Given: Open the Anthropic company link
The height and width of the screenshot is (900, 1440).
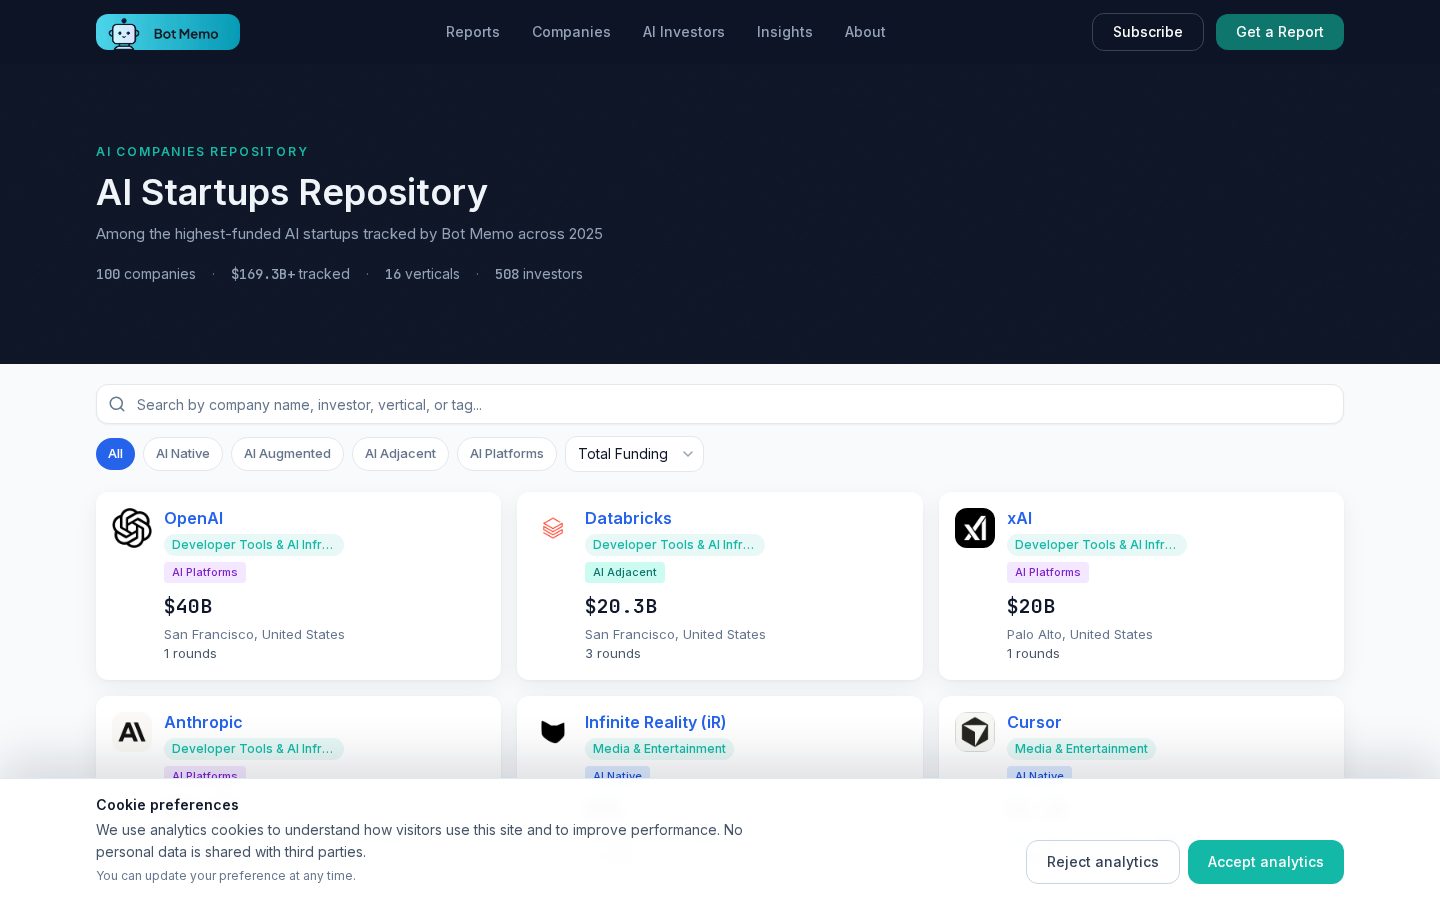Looking at the screenshot, I should (203, 722).
